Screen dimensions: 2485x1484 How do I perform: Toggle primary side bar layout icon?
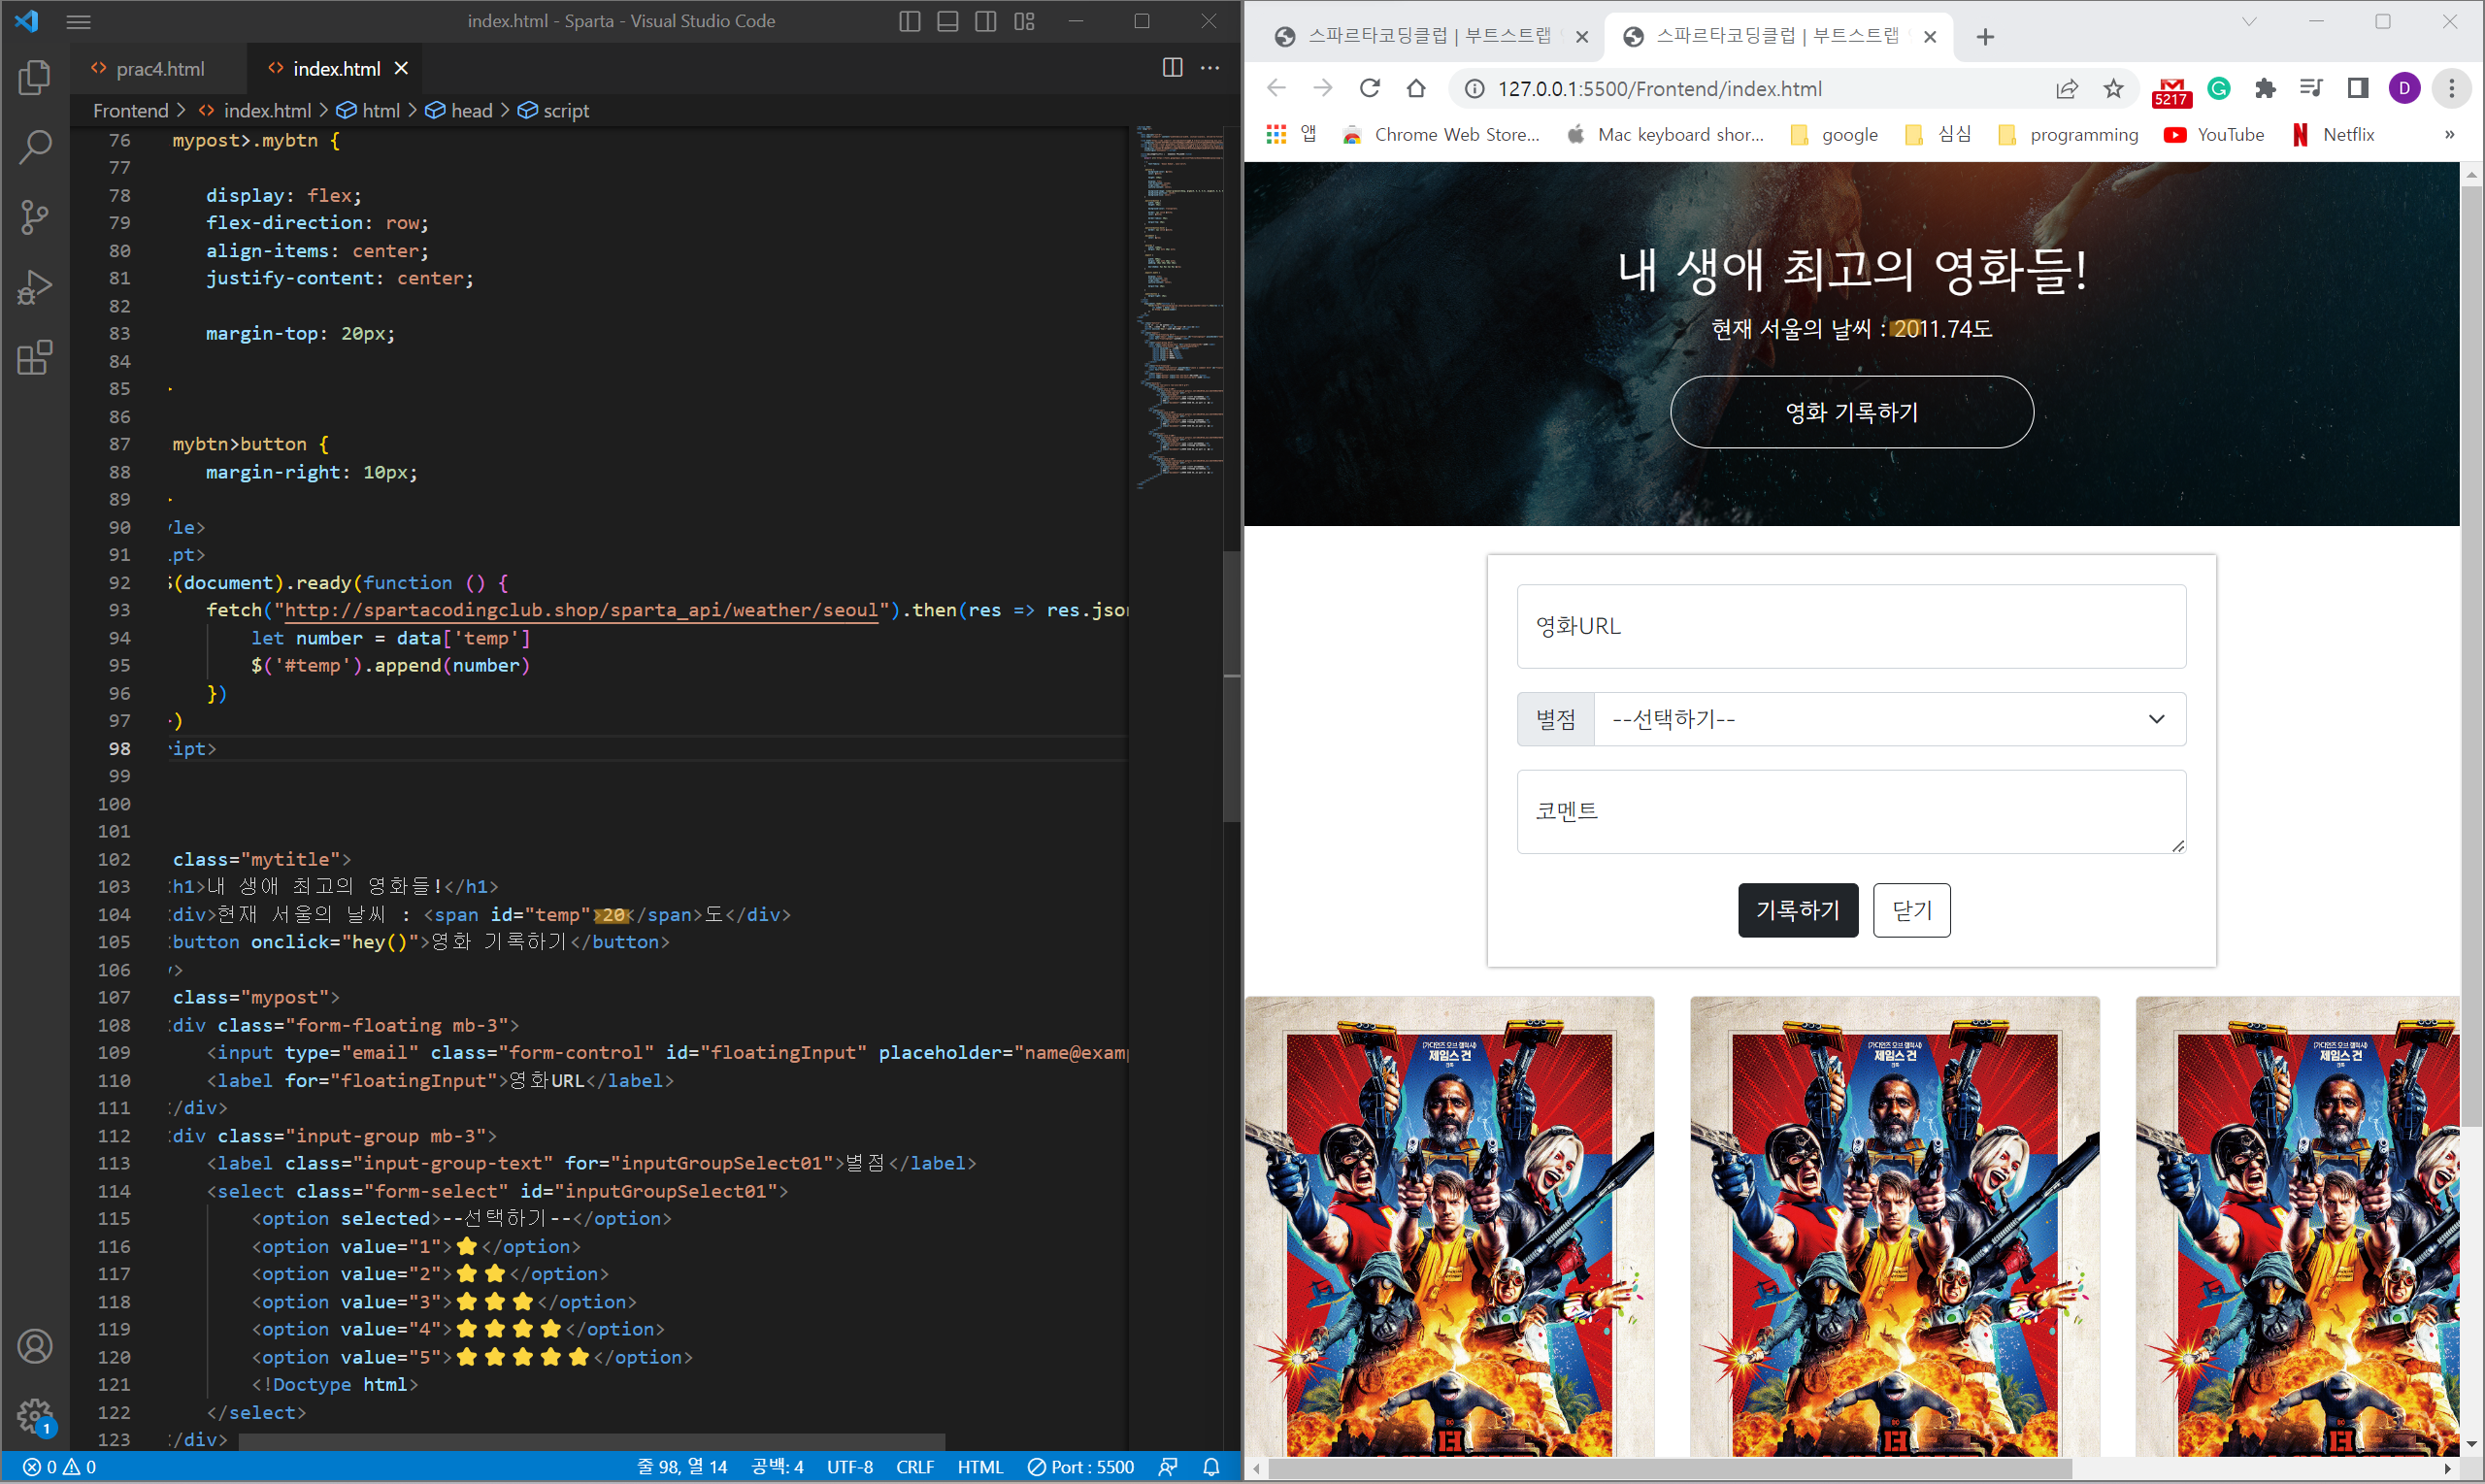click(x=909, y=21)
